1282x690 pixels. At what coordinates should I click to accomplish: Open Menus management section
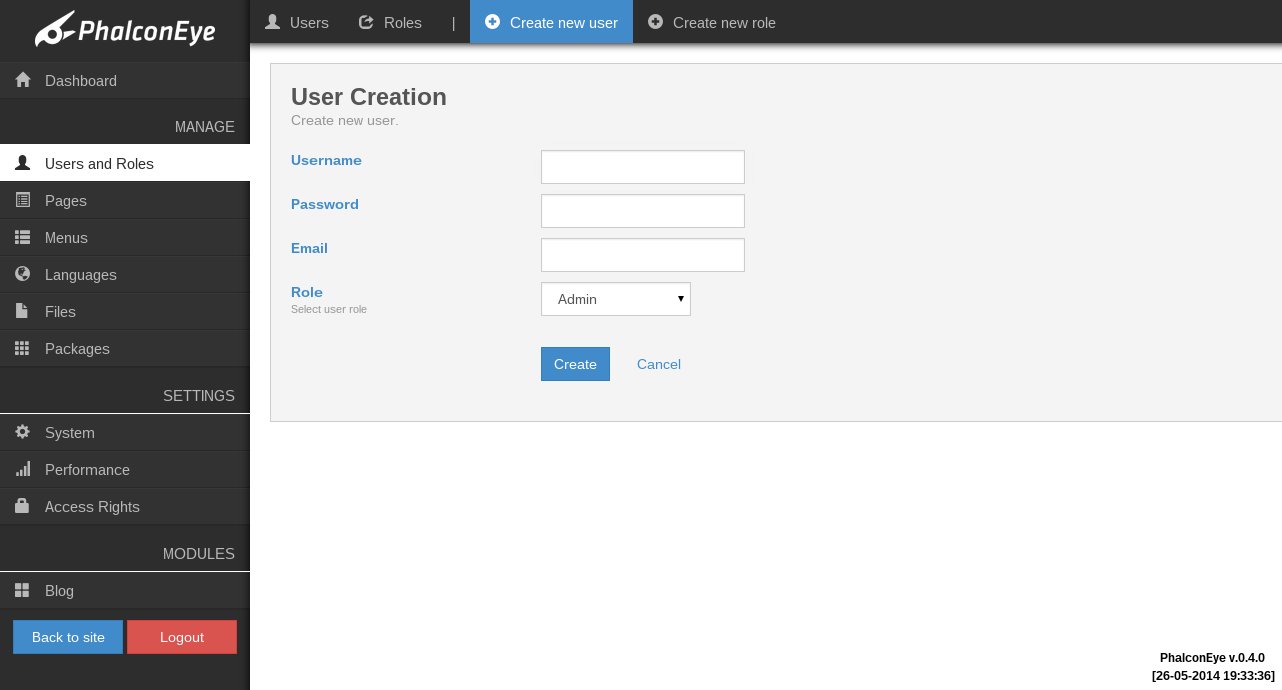coord(125,237)
